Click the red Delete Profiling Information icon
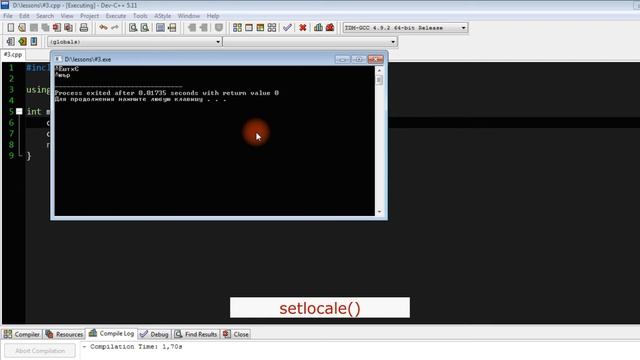Image resolution: width=640 pixels, height=360 pixels. [x=330, y=27]
